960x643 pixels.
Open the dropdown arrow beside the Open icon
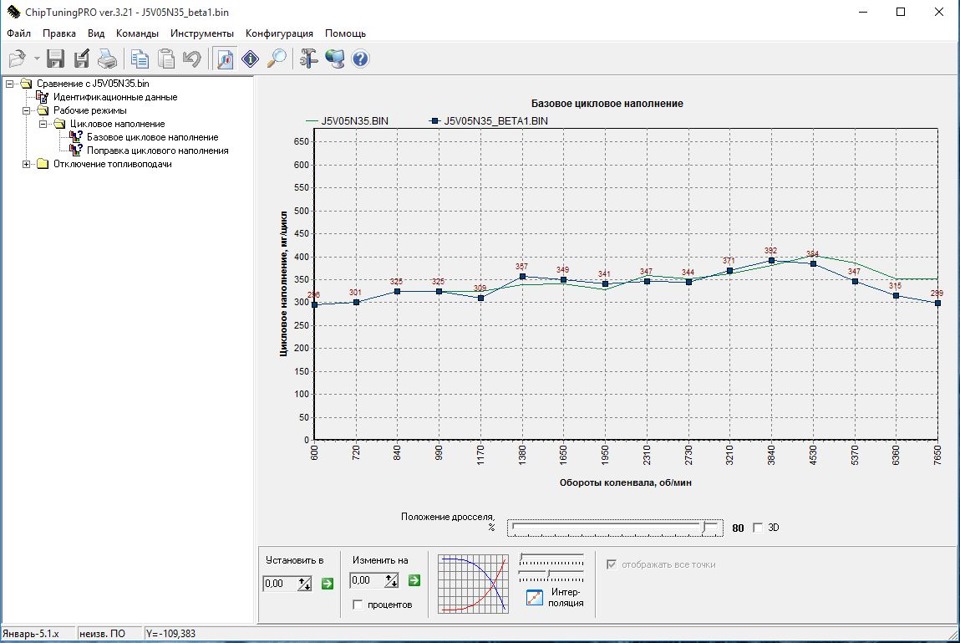click(36, 60)
